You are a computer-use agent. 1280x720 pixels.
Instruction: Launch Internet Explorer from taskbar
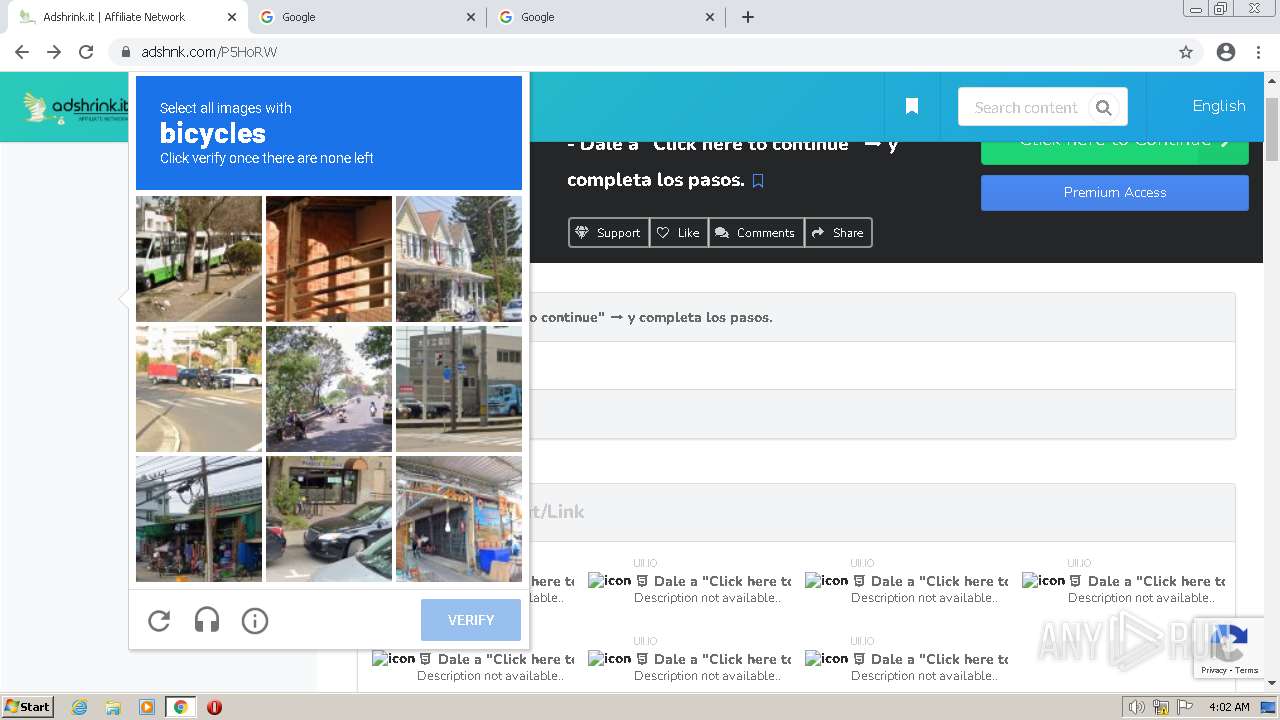pyautogui.click(x=80, y=707)
